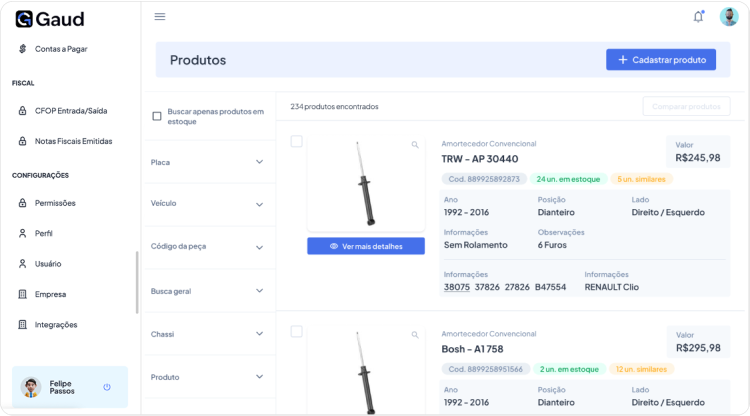The height and width of the screenshot is (416, 750).
Task: Open Contas a Pagar in sidebar
Action: 60,49
